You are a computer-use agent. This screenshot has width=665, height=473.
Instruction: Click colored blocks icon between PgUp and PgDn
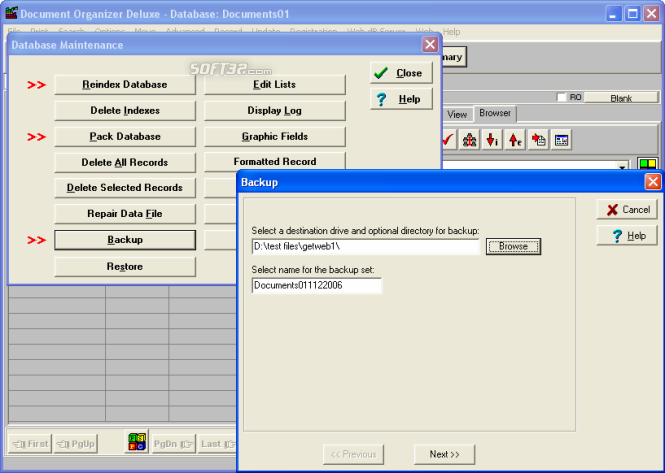pos(137,442)
